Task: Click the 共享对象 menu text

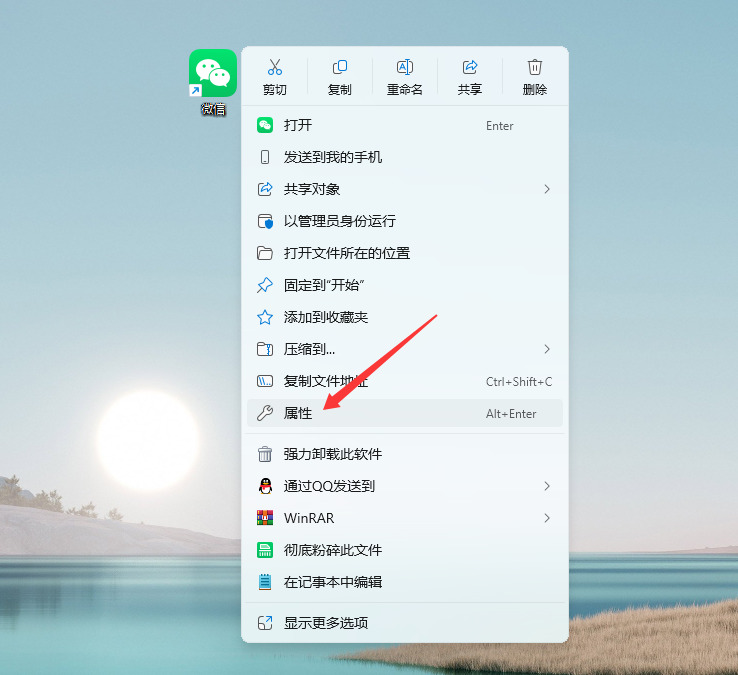Action: [312, 189]
